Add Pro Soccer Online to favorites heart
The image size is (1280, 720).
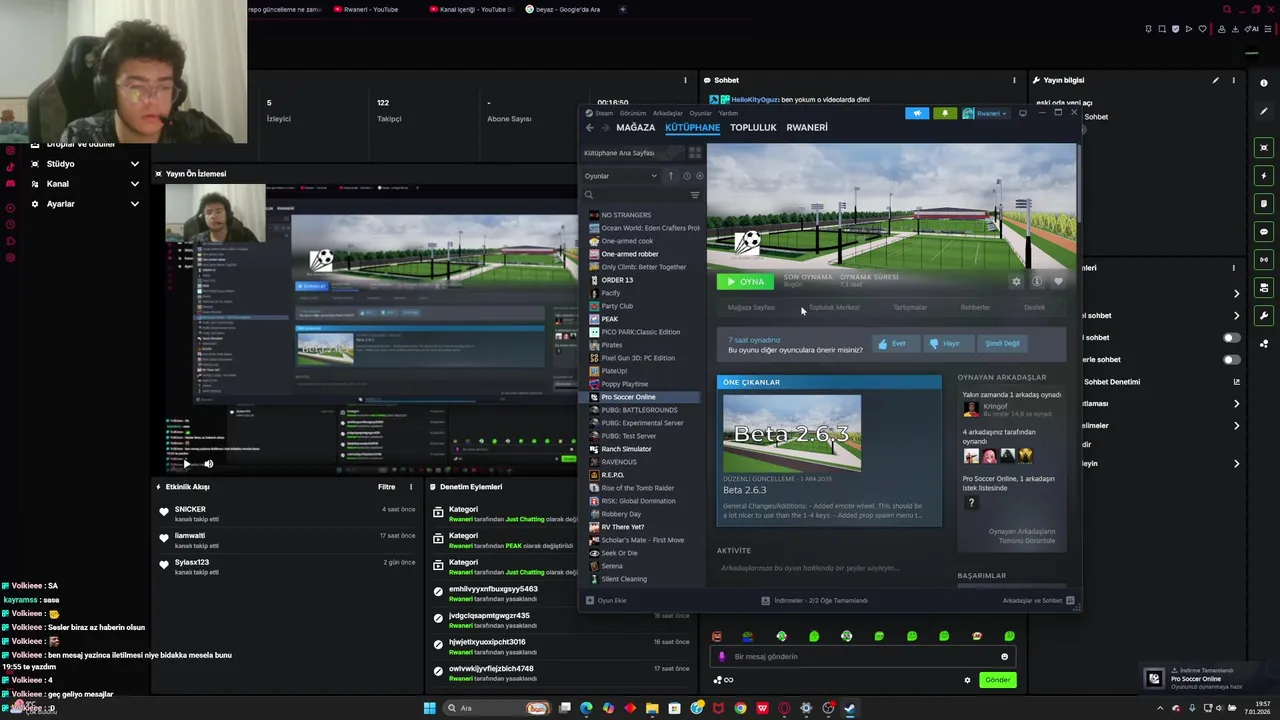(x=1058, y=282)
